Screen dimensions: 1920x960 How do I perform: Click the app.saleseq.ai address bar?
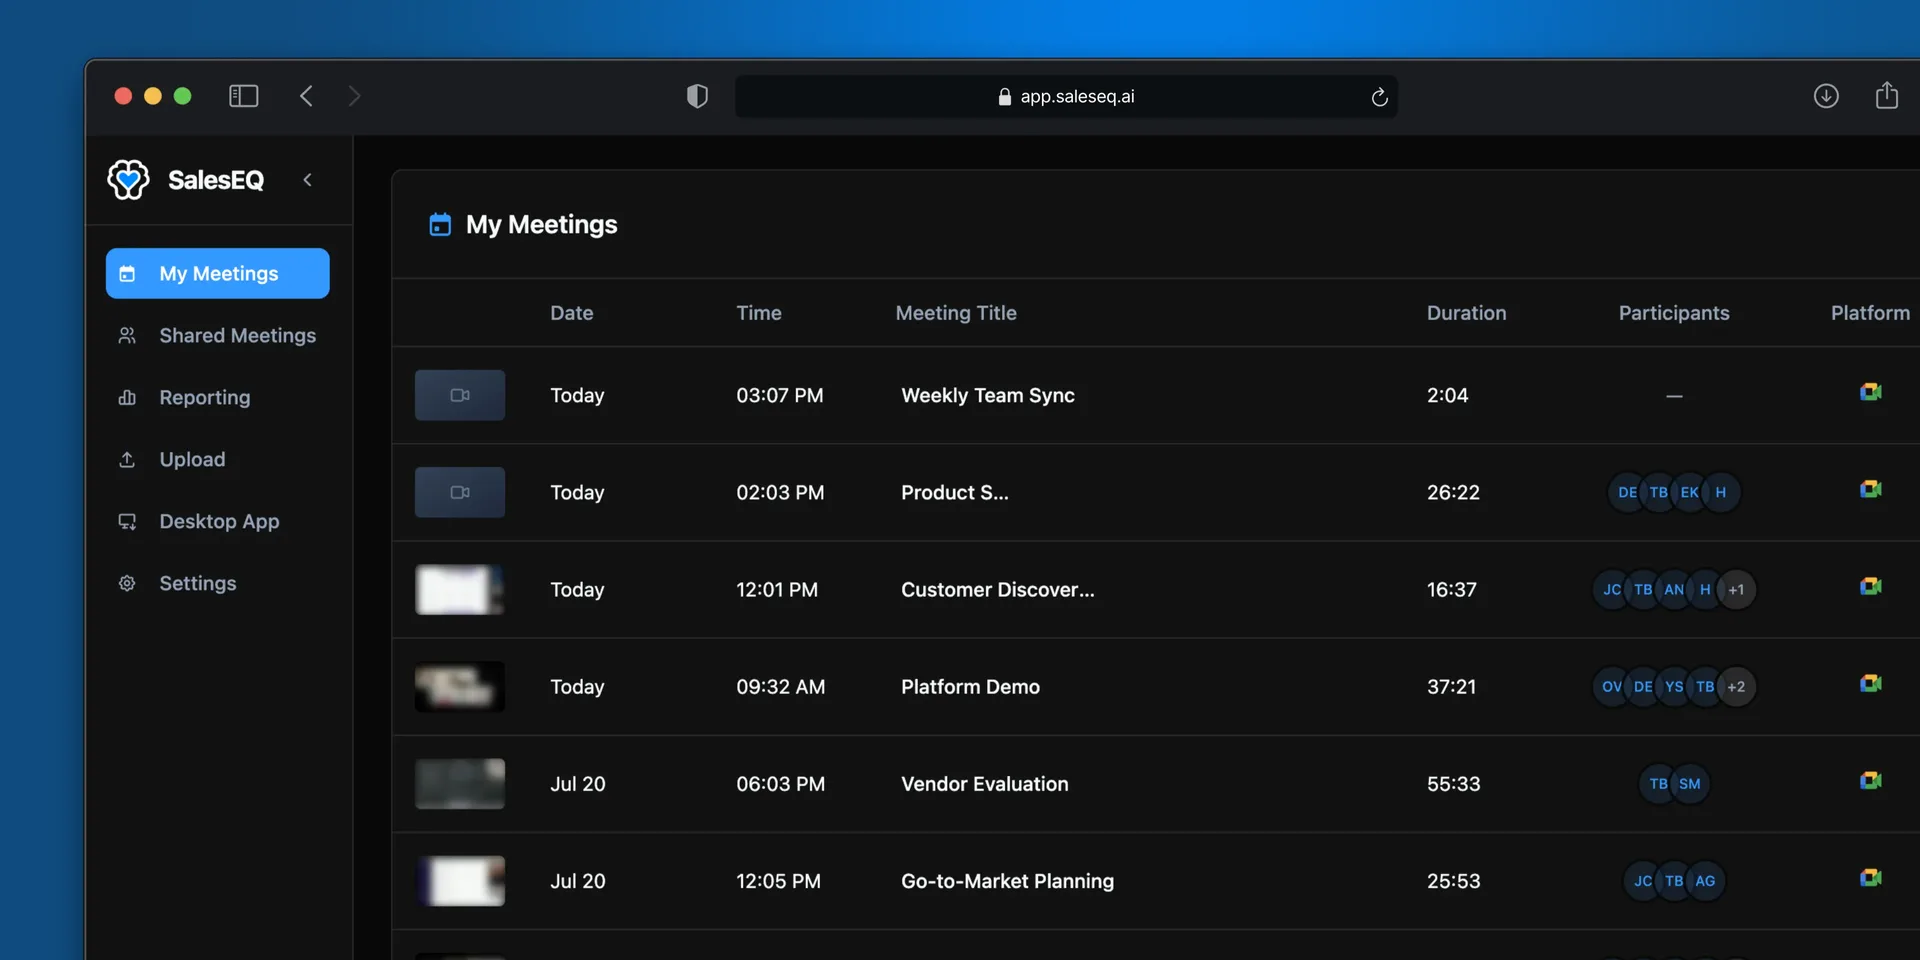click(x=1066, y=96)
